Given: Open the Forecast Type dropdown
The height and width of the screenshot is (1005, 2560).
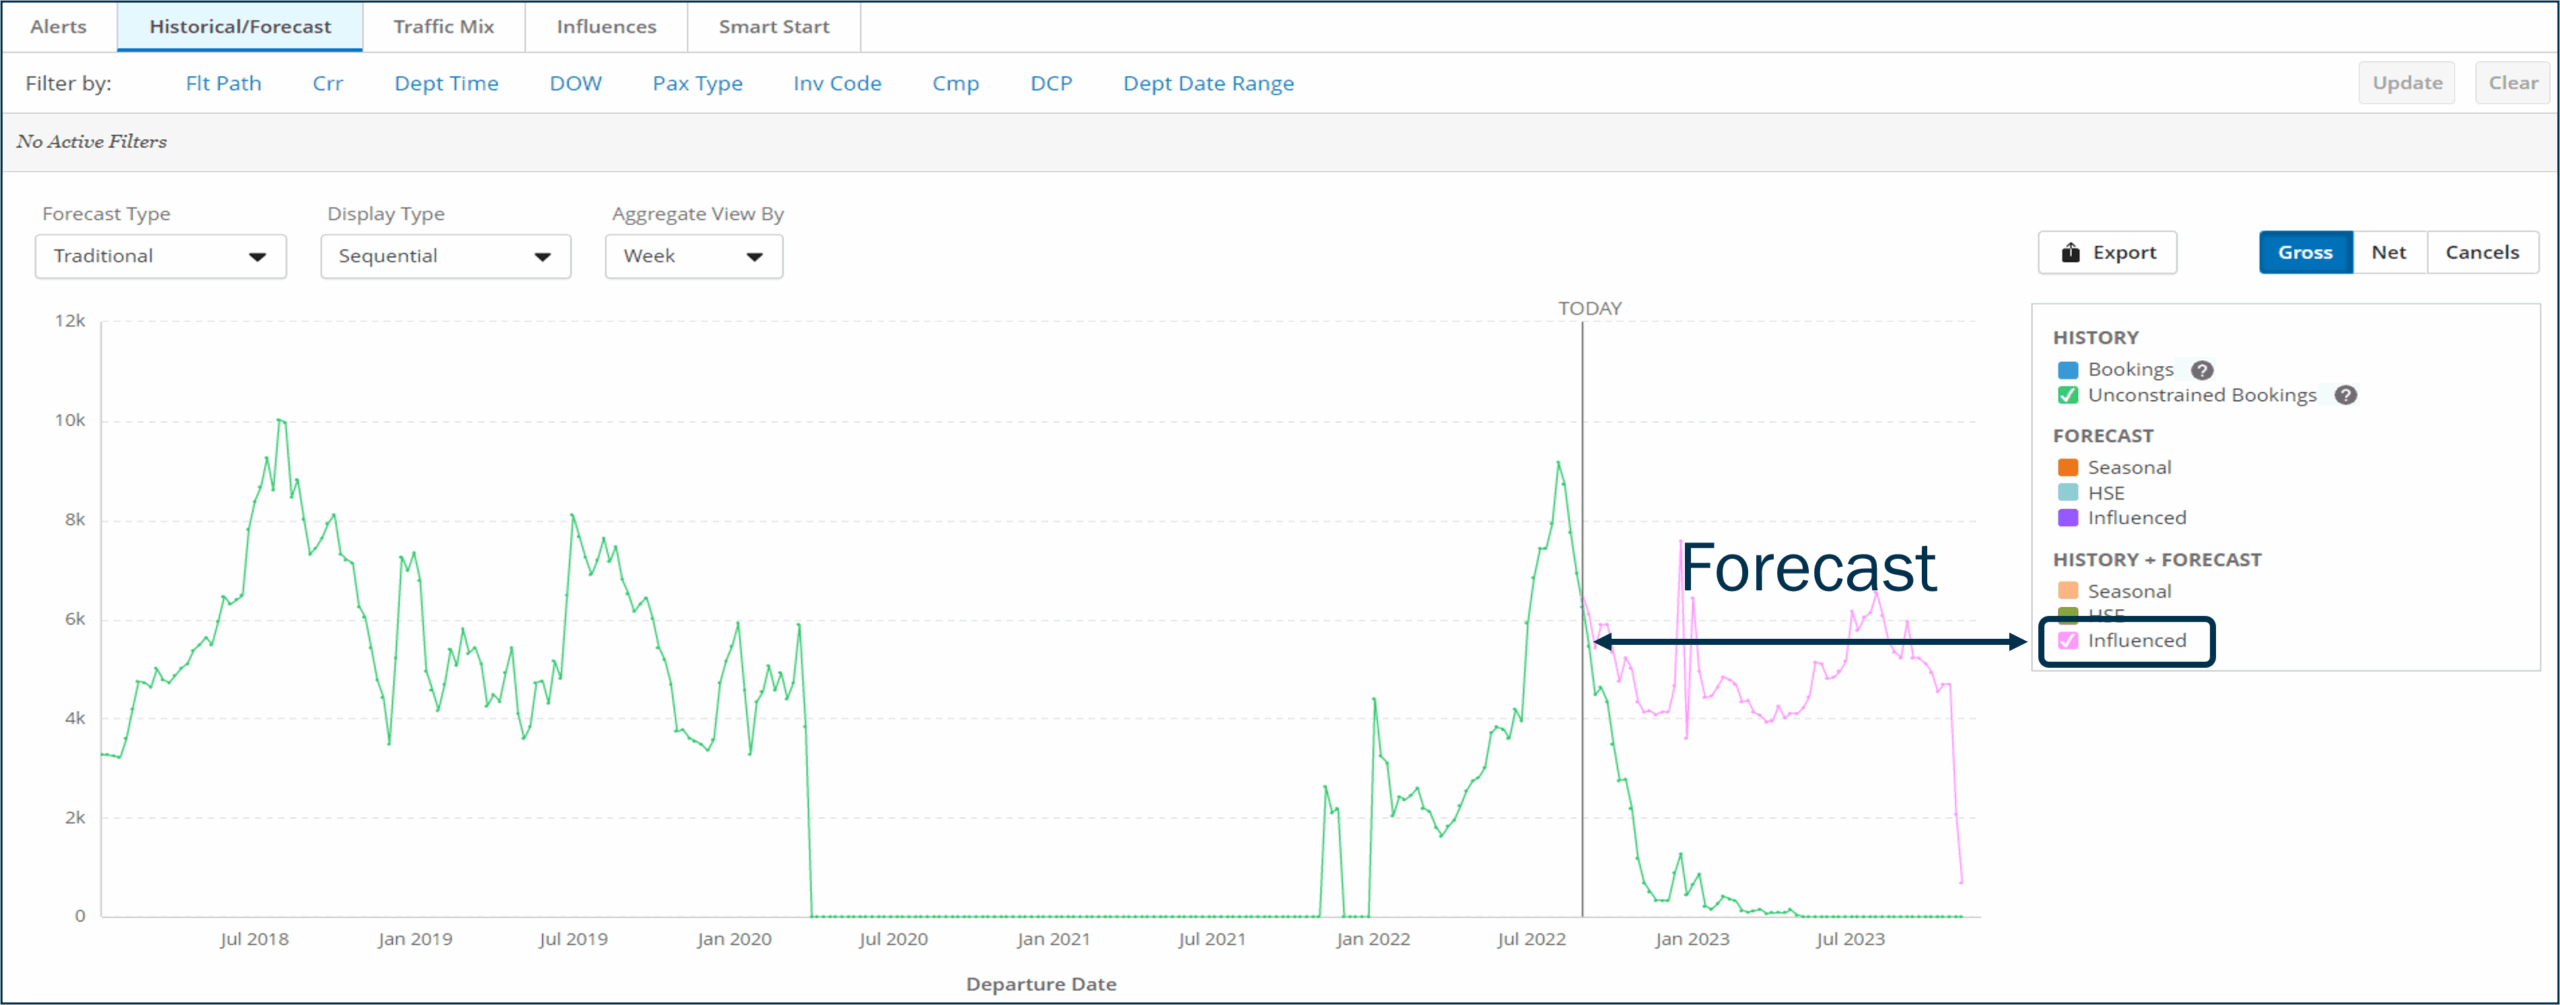Looking at the screenshot, I should pos(160,257).
